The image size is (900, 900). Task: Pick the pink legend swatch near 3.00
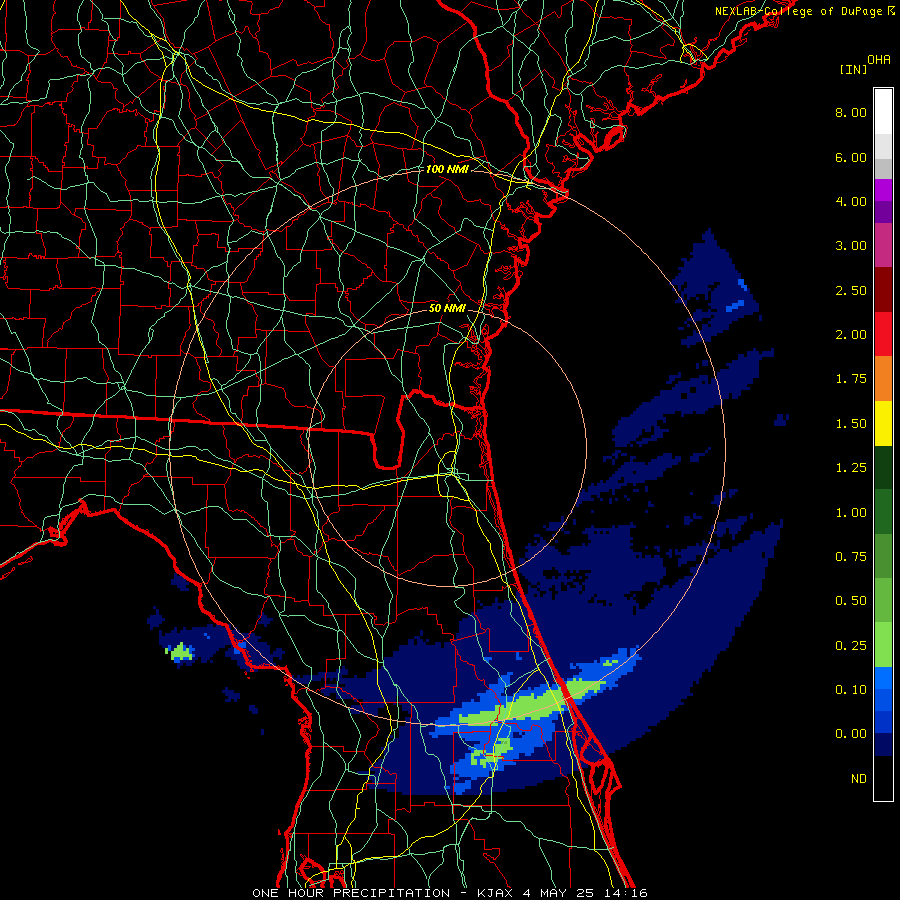(883, 245)
